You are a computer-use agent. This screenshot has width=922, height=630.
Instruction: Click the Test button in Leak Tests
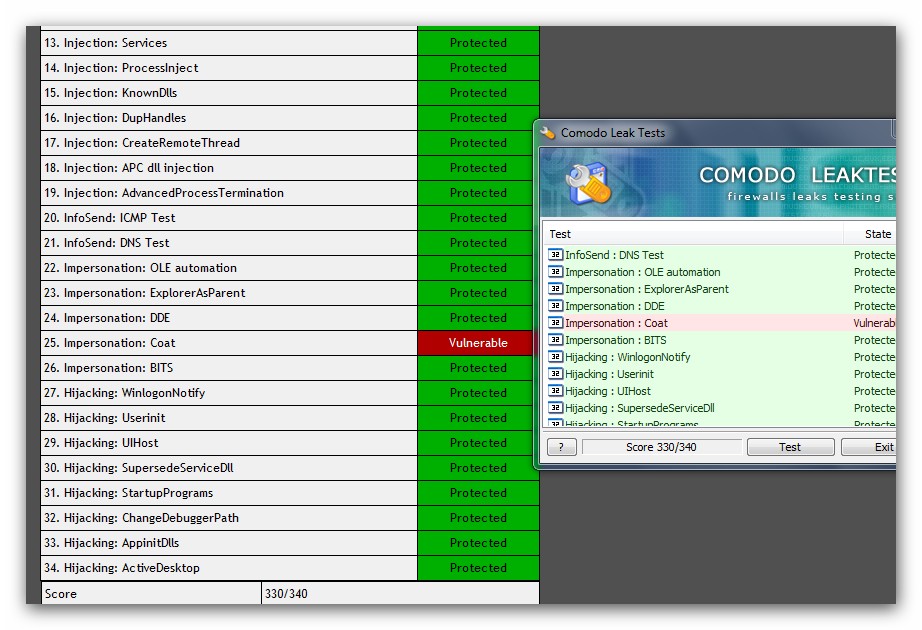(790, 447)
